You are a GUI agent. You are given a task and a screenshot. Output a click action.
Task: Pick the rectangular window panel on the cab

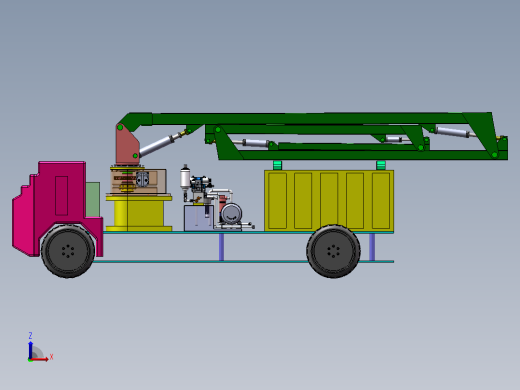[62, 196]
